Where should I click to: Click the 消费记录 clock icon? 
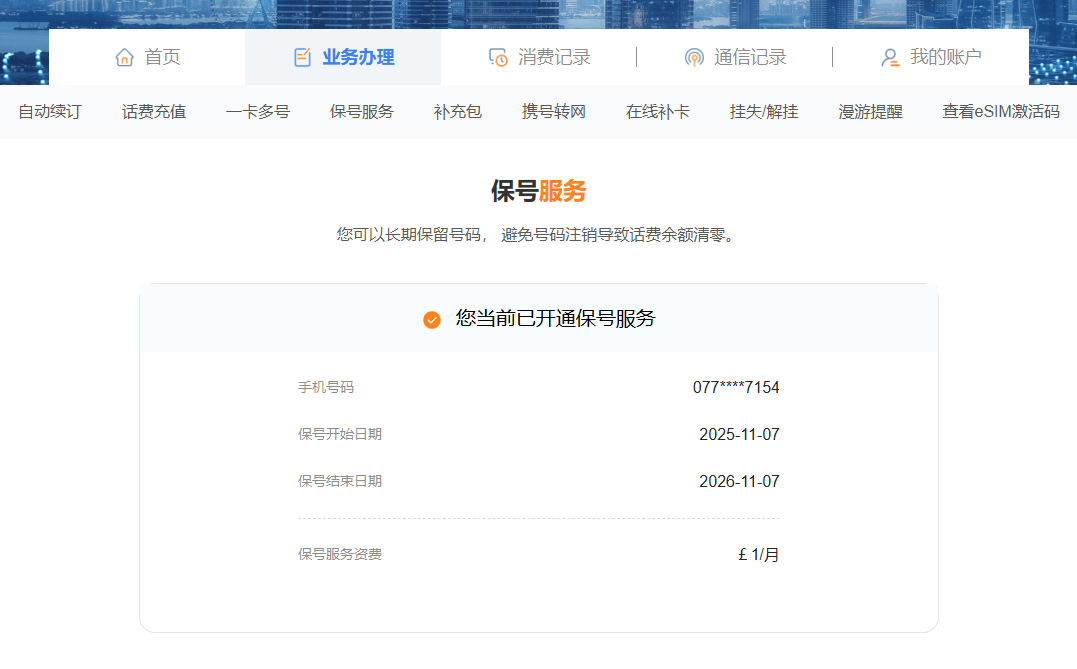coord(498,57)
